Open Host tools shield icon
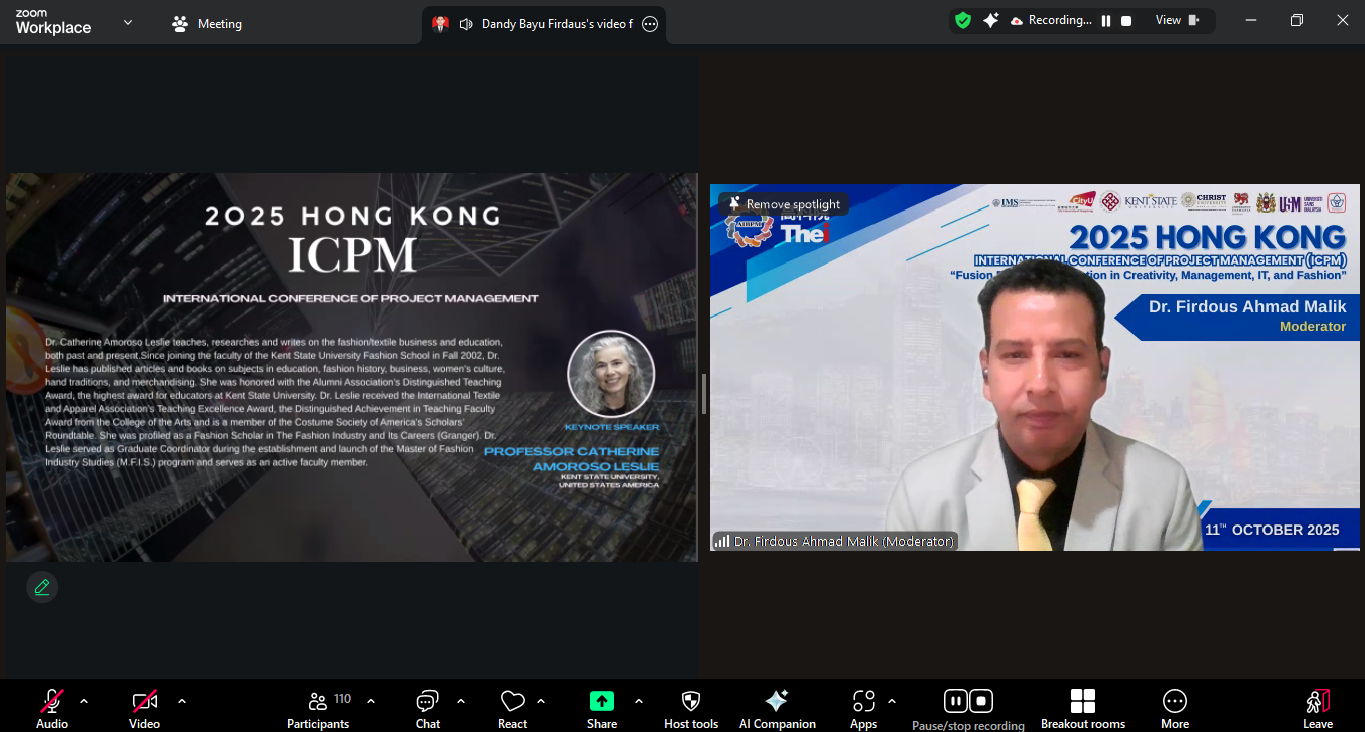1365x732 pixels. 691,702
